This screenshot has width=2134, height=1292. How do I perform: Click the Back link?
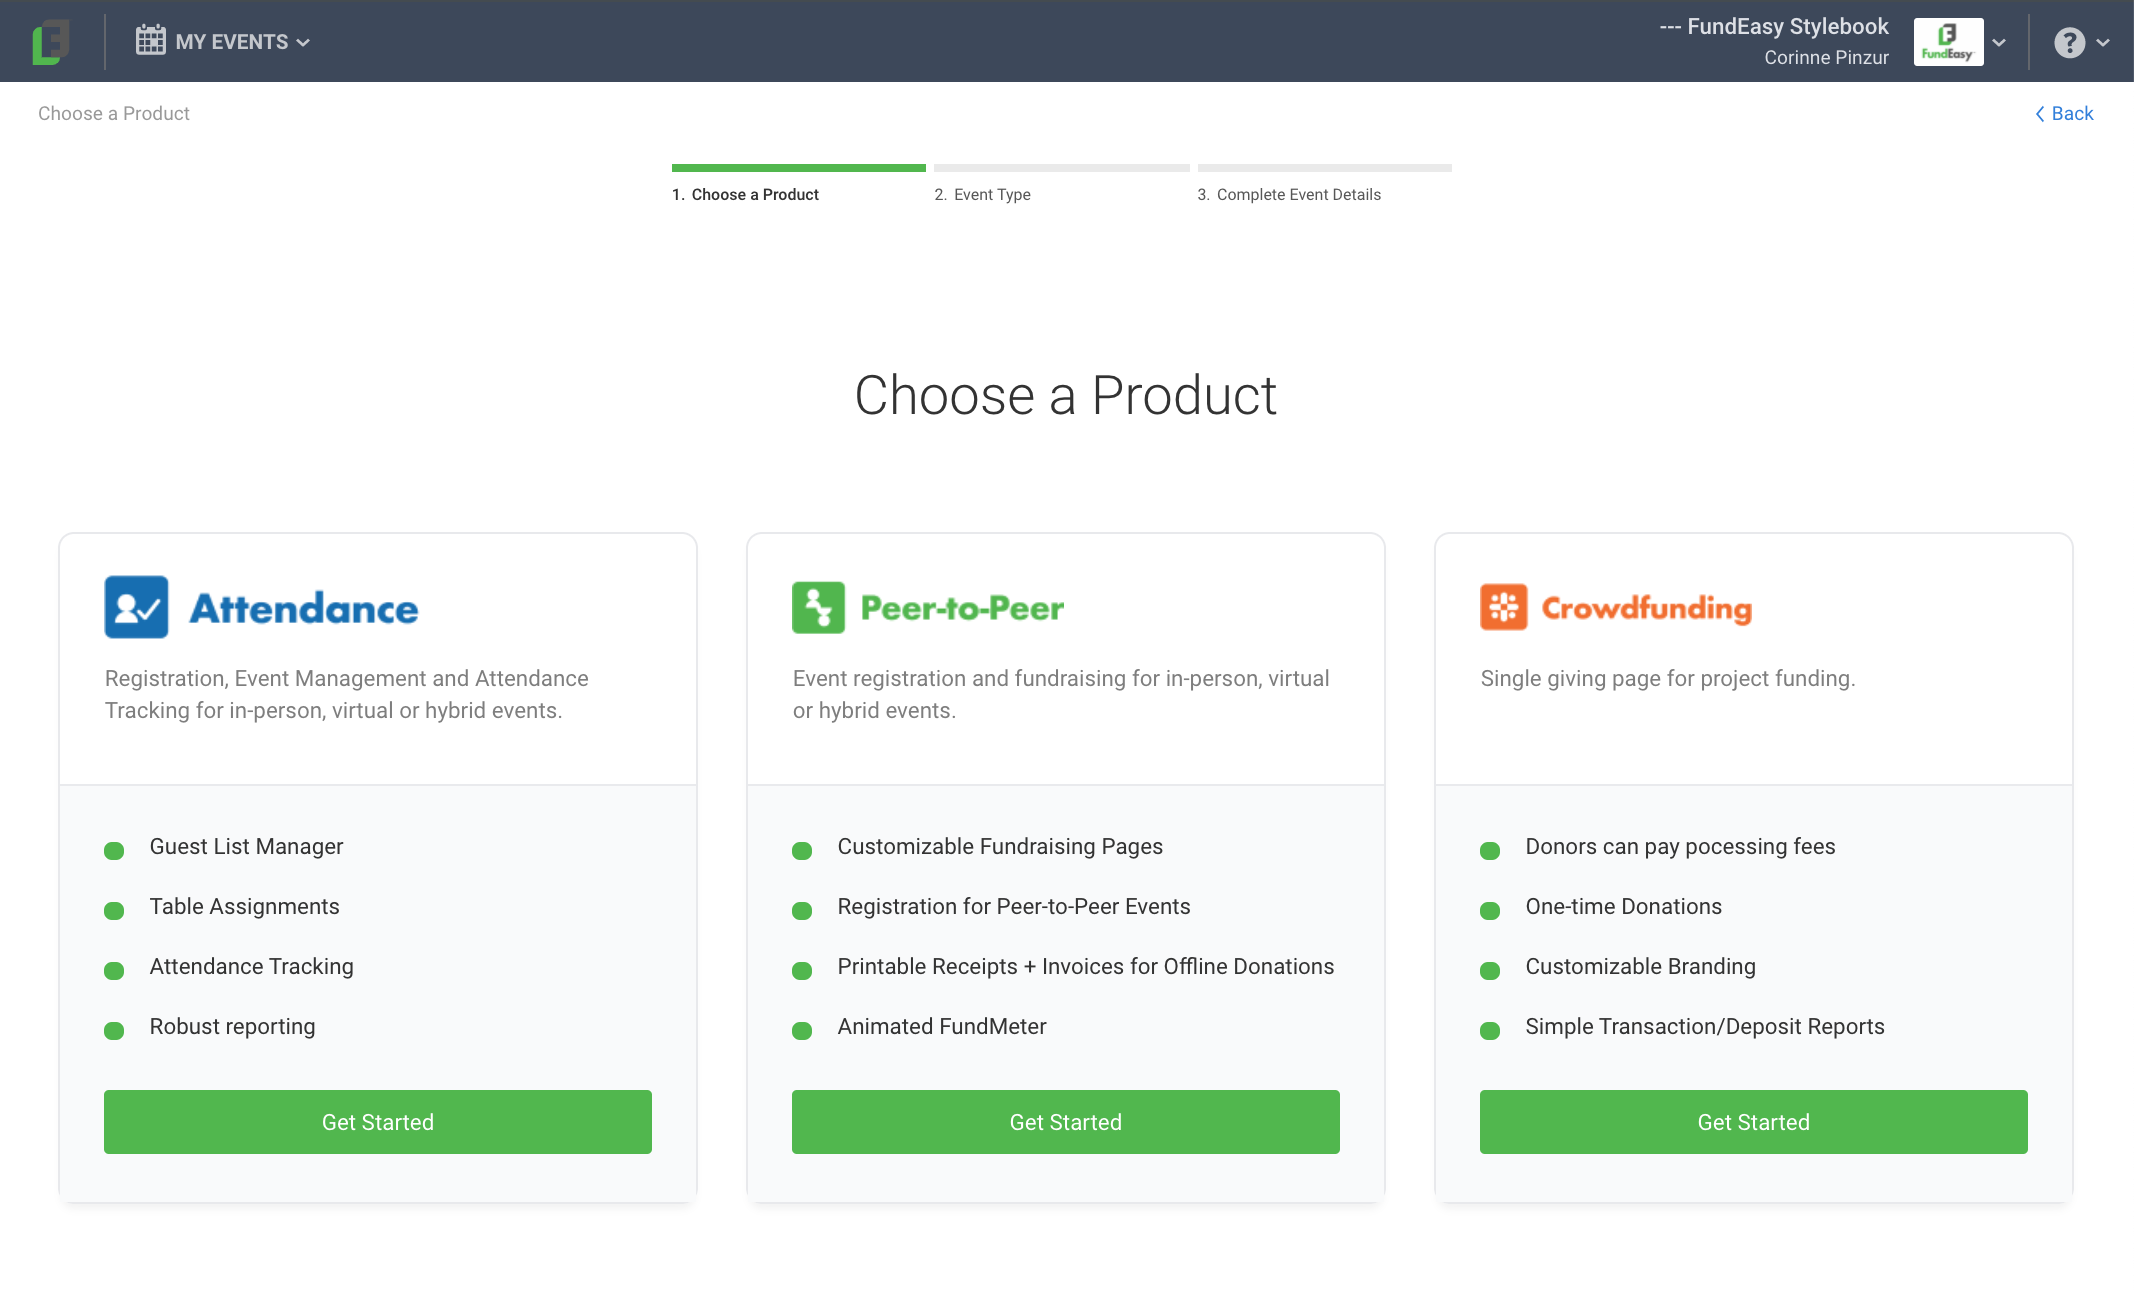coord(2072,114)
